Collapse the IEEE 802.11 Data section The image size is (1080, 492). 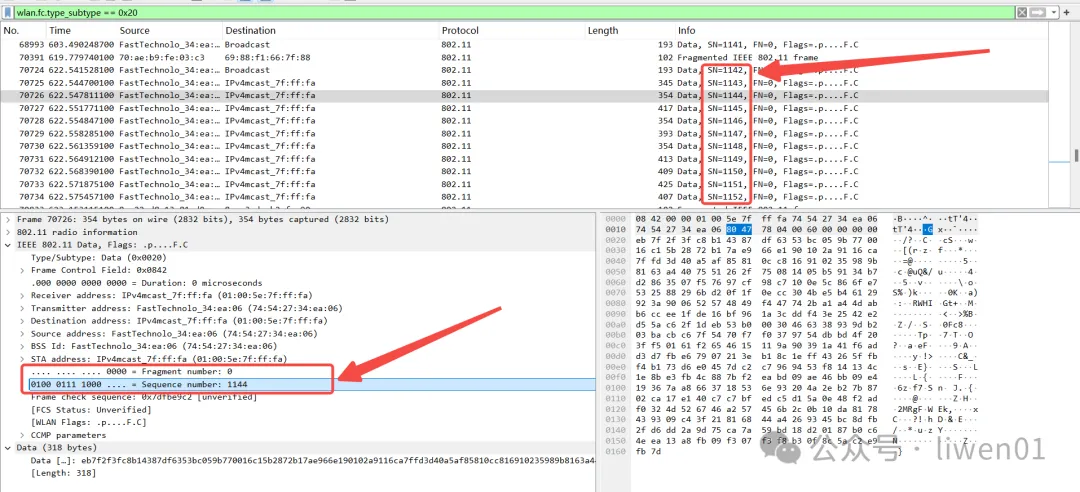tap(8, 246)
